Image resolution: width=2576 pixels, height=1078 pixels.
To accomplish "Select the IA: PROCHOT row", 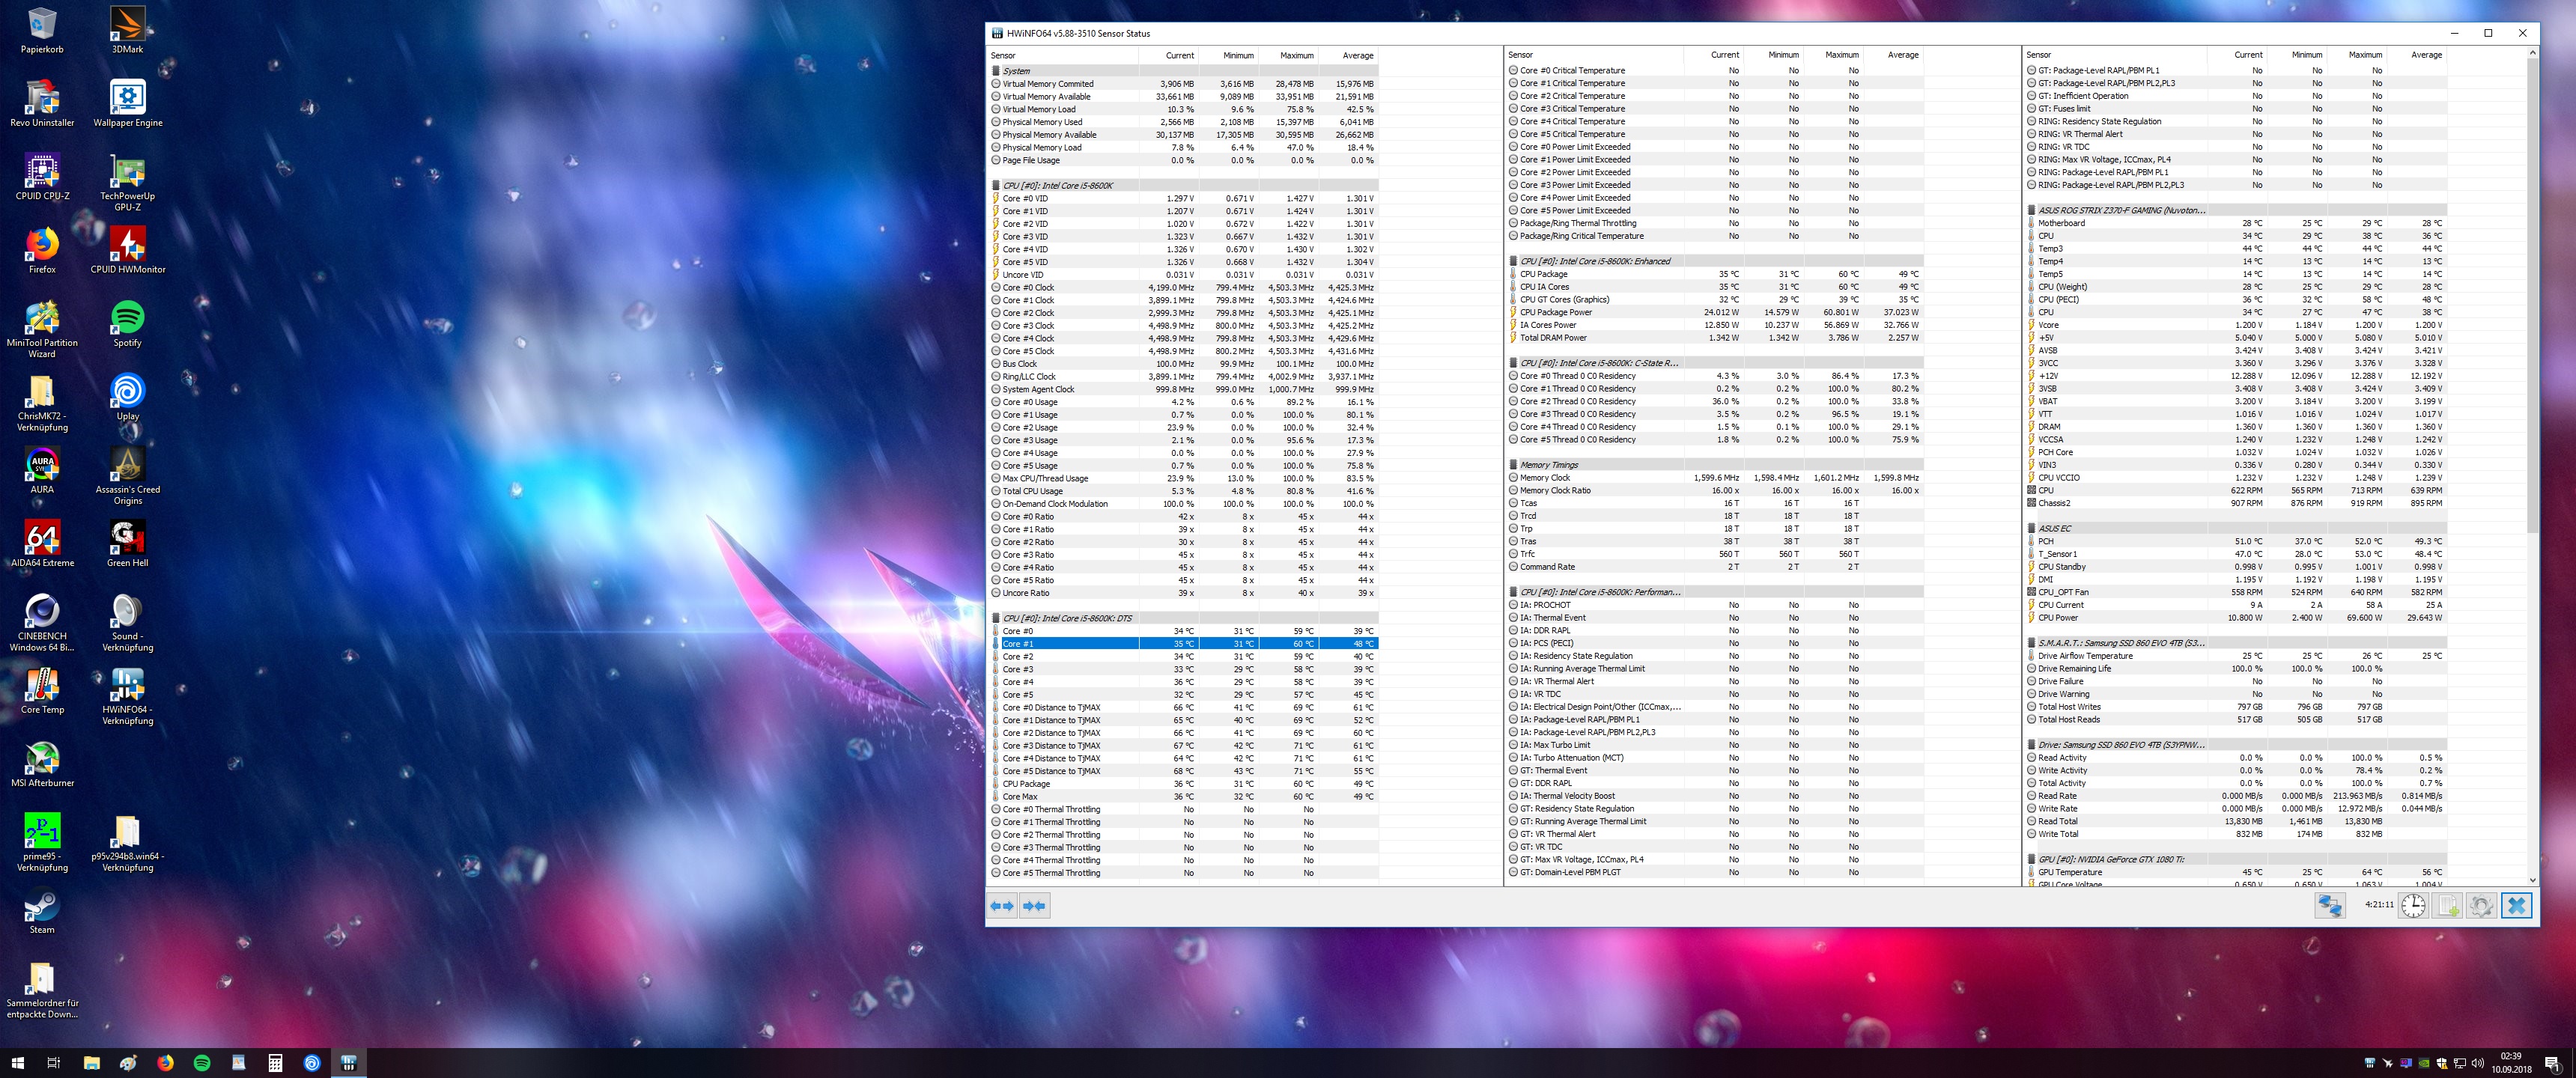I will coord(1715,605).
